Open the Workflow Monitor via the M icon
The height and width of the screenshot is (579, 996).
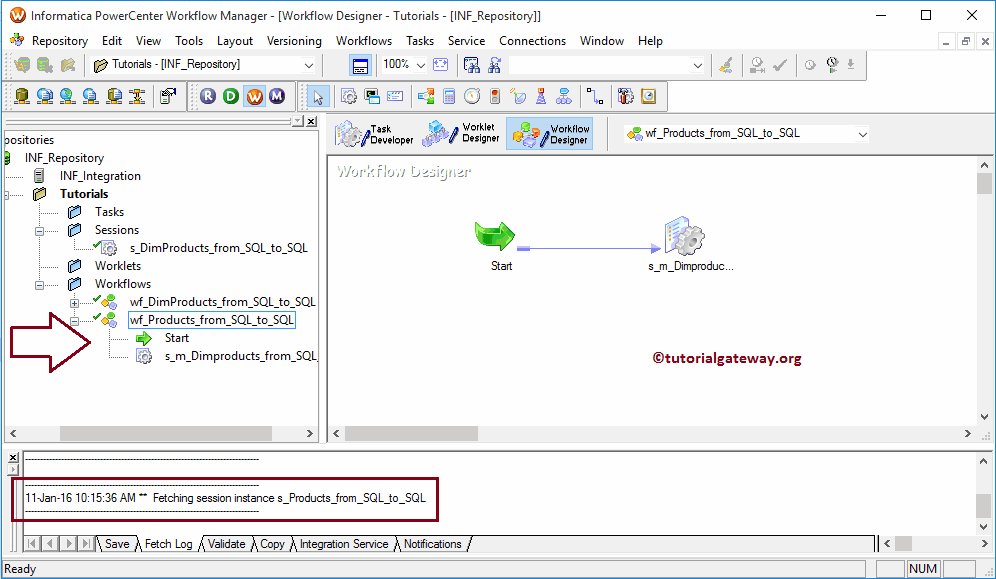pos(278,96)
